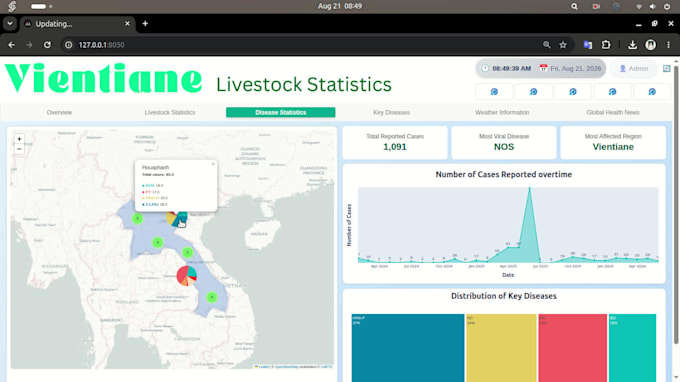Open the tab search dropdown arrow

10,23
